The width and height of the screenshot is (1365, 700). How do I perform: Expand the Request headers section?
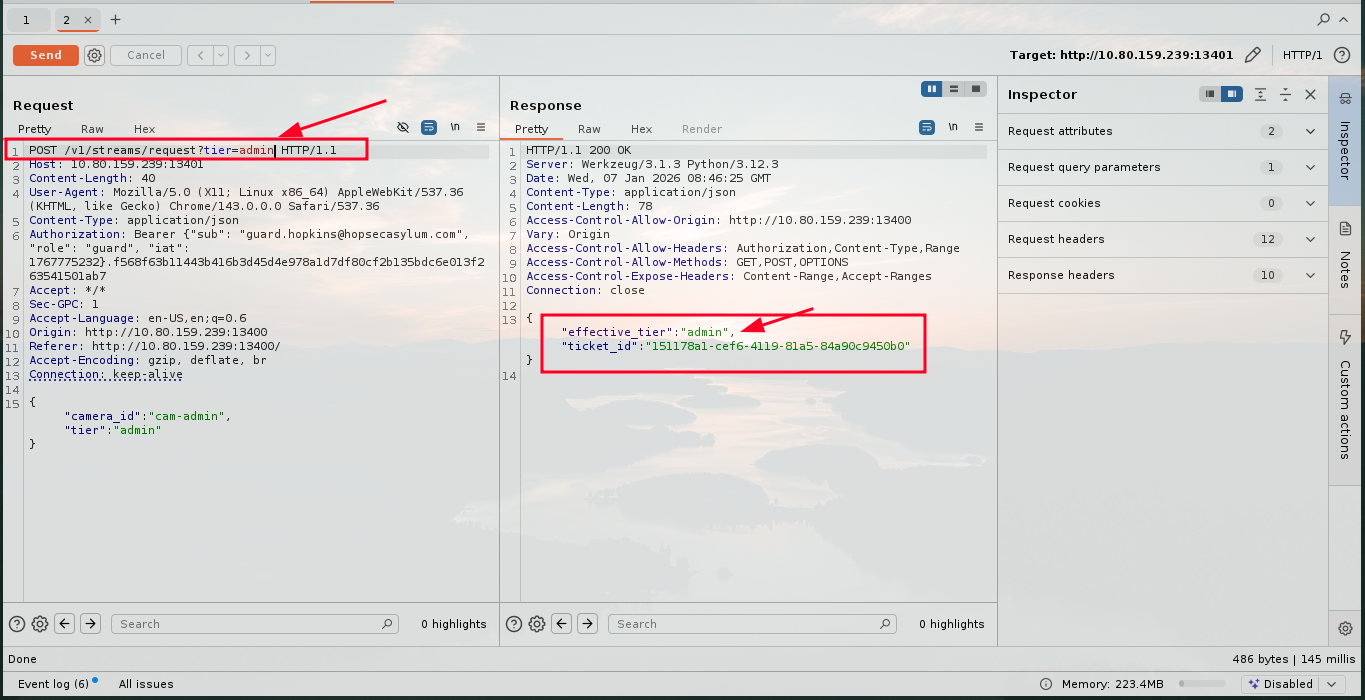[x=1310, y=239]
